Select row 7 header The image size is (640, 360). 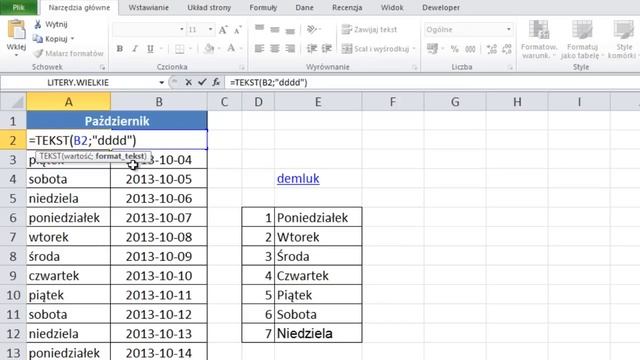coord(13,237)
